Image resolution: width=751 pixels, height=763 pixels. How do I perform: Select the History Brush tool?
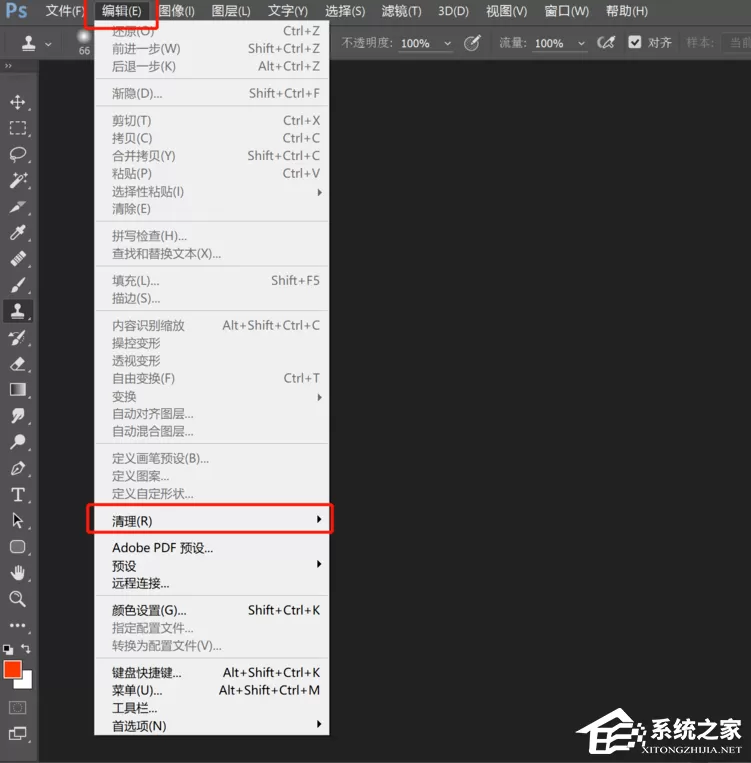(18, 337)
